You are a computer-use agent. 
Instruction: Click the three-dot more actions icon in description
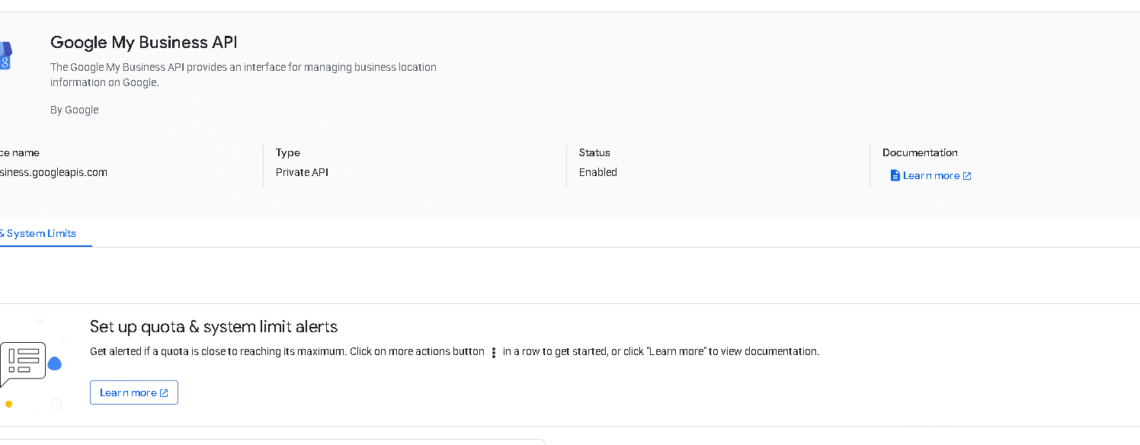pos(494,353)
